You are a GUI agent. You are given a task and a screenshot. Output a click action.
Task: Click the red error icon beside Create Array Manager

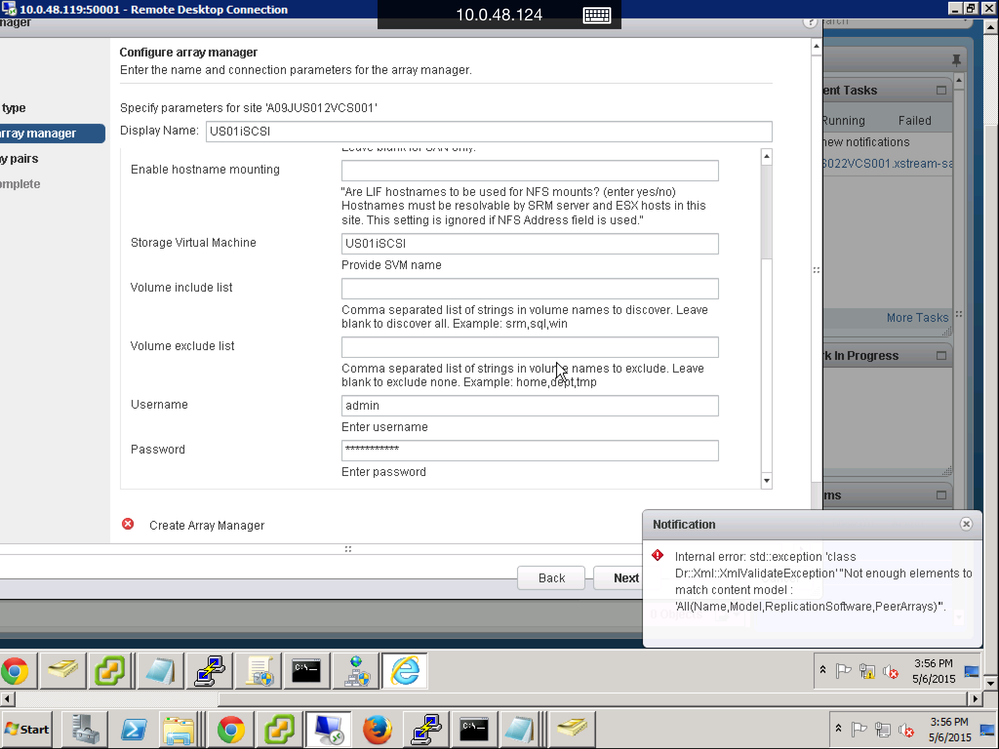tap(128, 524)
